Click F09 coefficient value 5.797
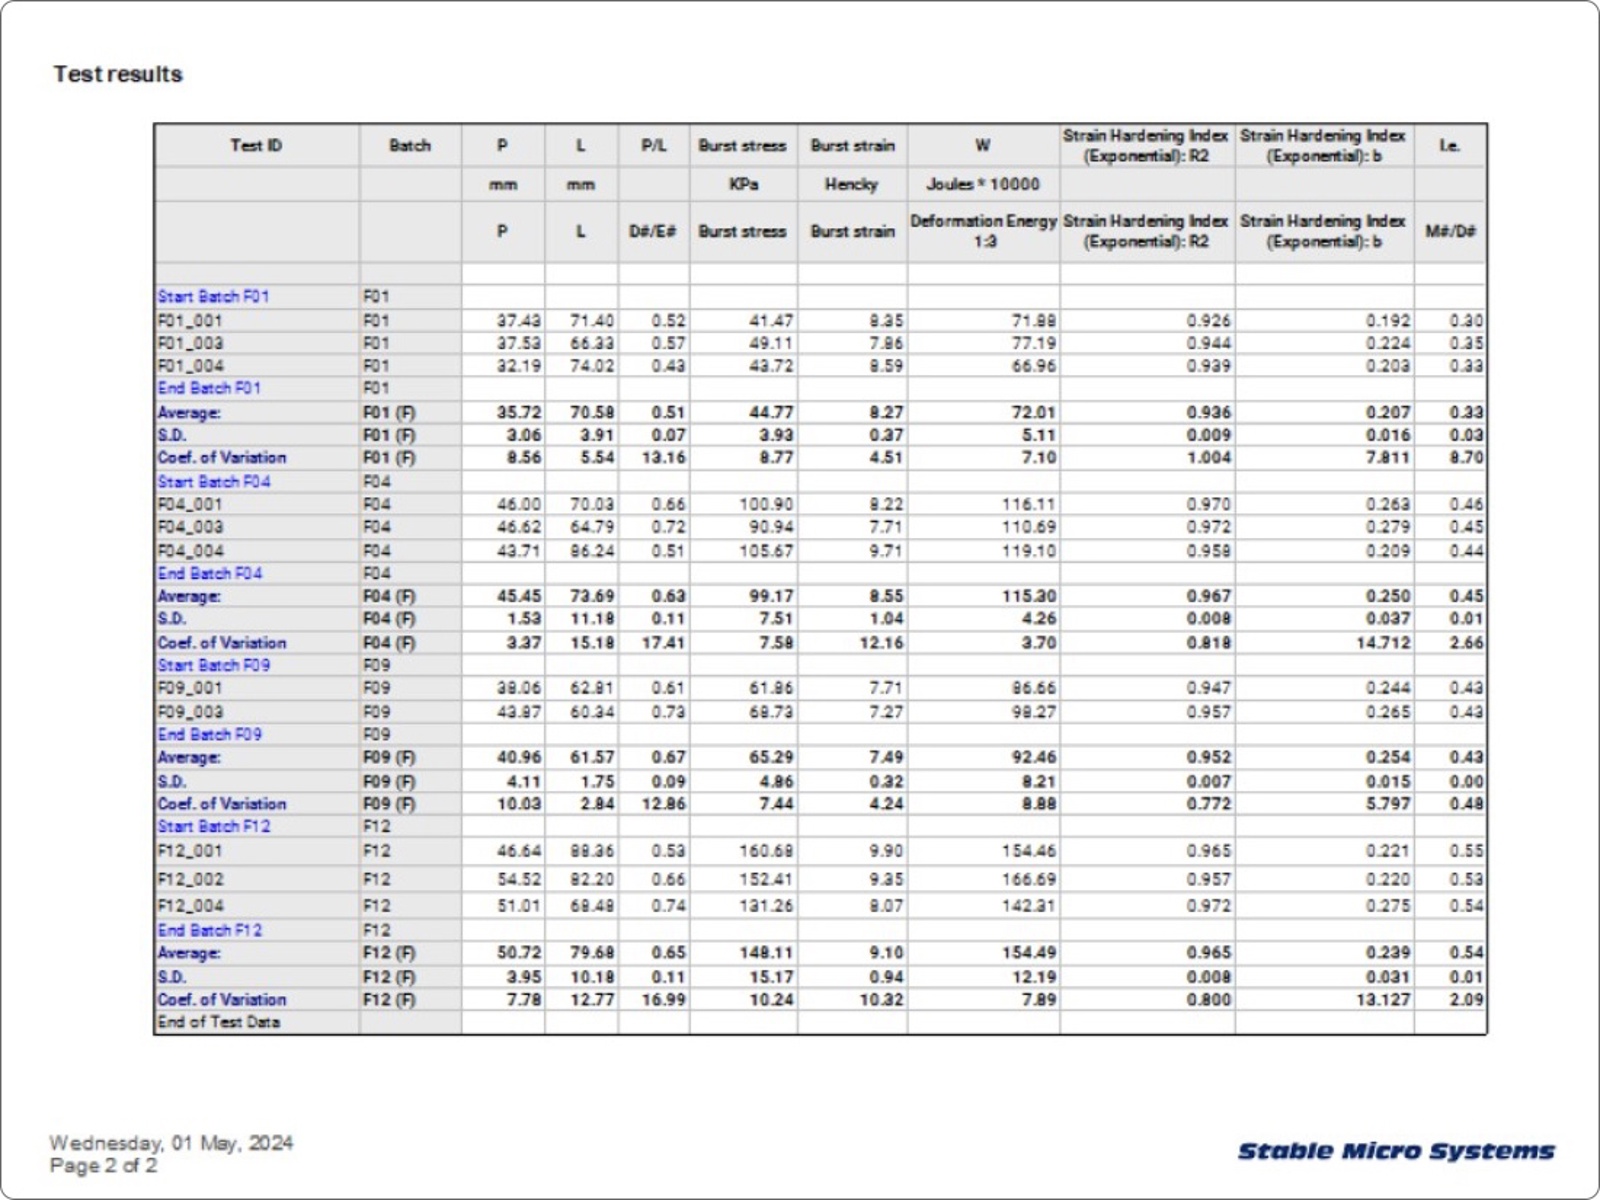 tap(1388, 804)
